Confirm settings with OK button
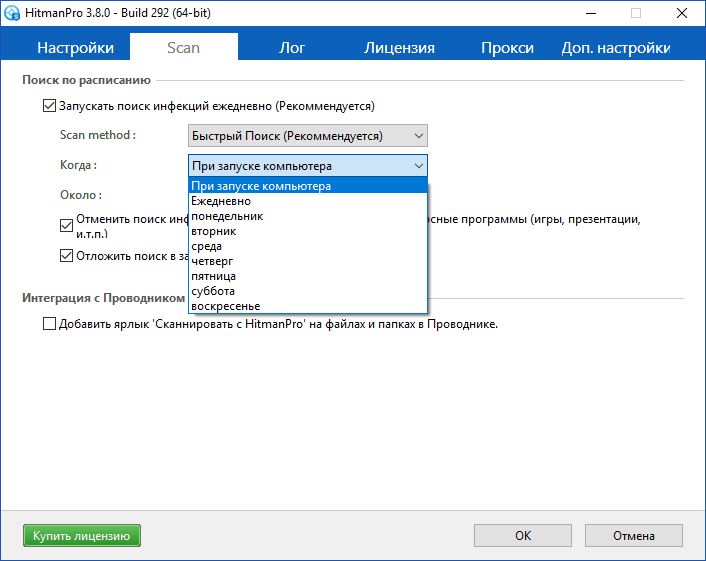This screenshot has height=561, width=706. [x=523, y=535]
